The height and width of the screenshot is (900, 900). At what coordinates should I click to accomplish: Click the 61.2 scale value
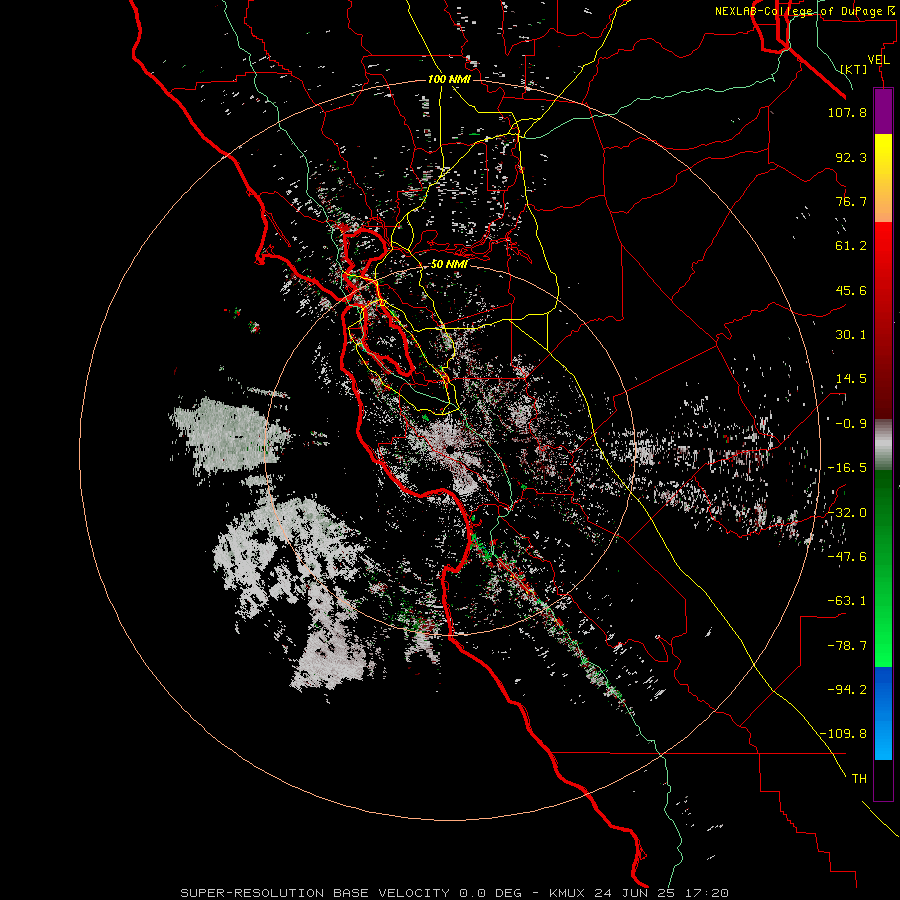[851, 246]
